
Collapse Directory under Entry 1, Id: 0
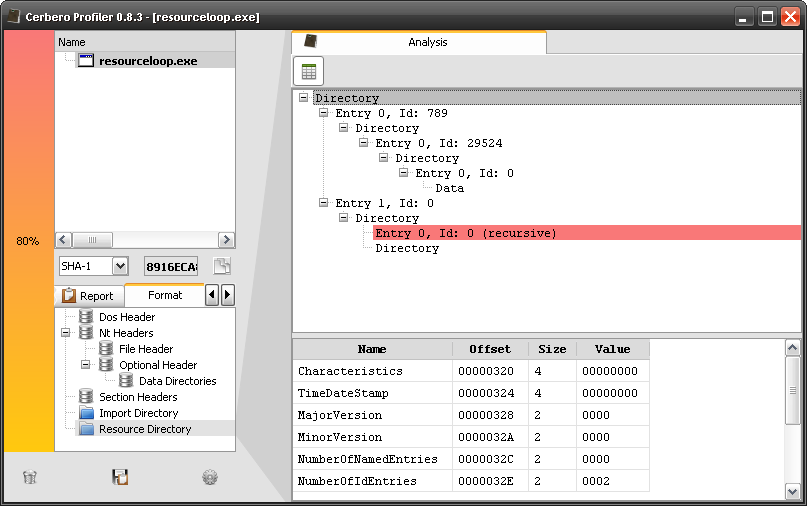point(343,217)
